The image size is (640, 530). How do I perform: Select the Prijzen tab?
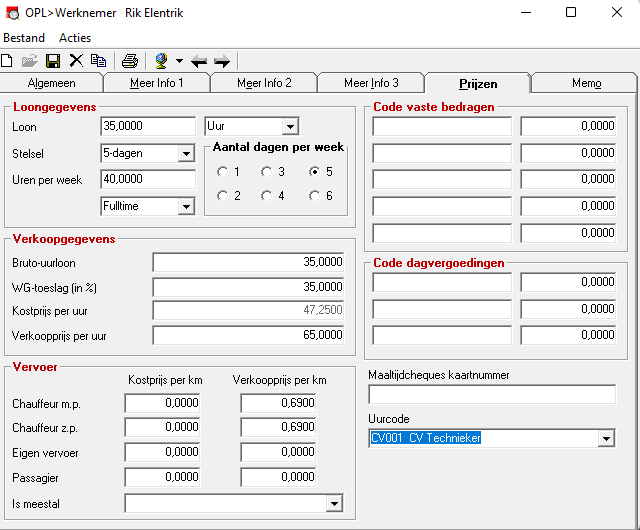478,84
